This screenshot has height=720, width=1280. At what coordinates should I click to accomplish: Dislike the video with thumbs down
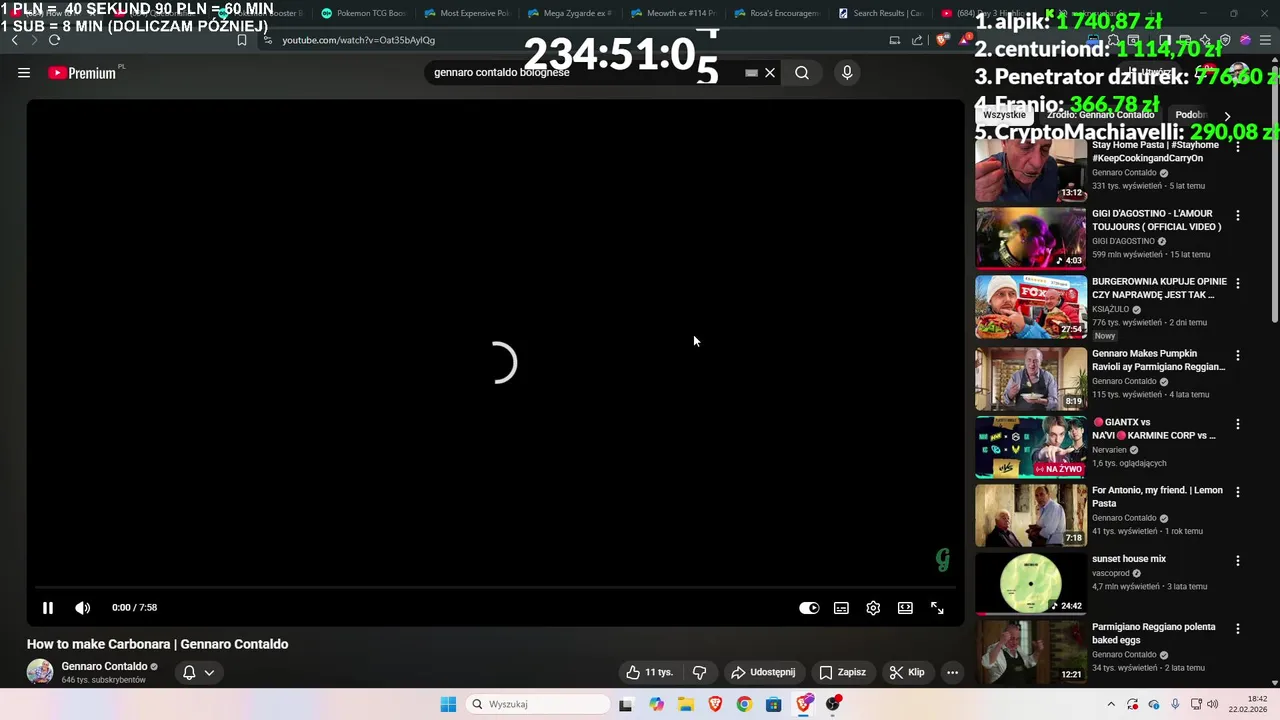700,672
